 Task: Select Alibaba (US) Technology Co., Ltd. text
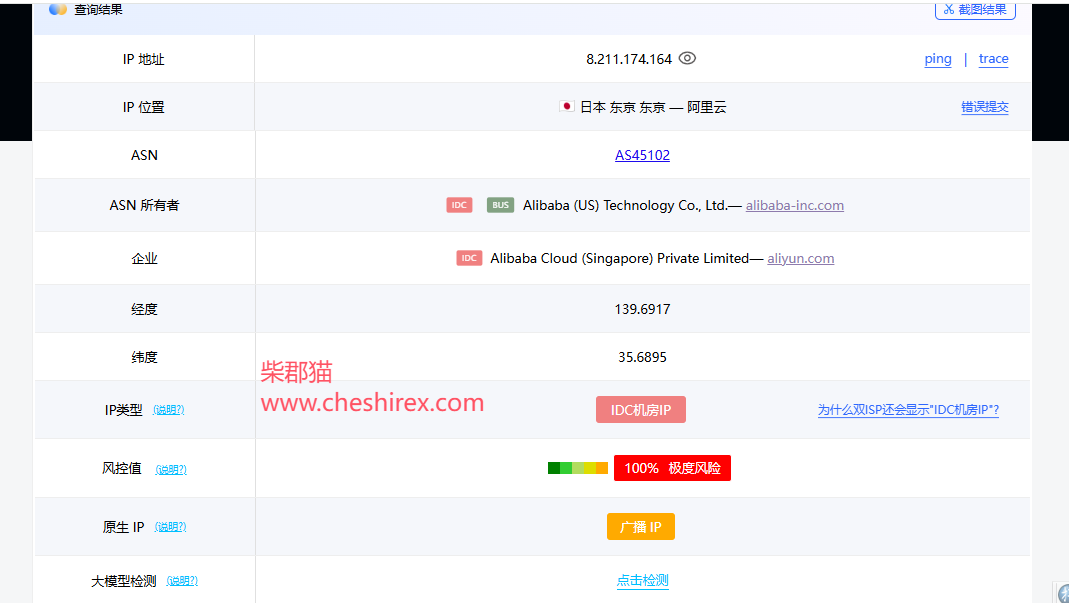coord(625,205)
